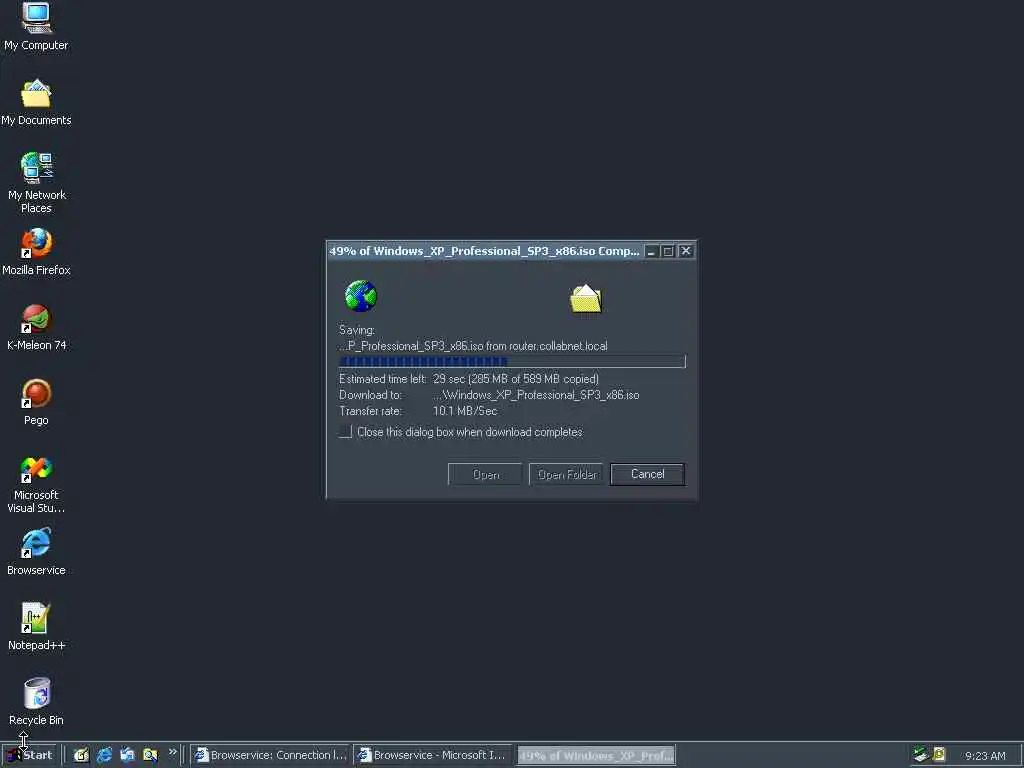Click Outlook Express quick launch icon
This screenshot has width=1024, height=768.
pos(127,755)
